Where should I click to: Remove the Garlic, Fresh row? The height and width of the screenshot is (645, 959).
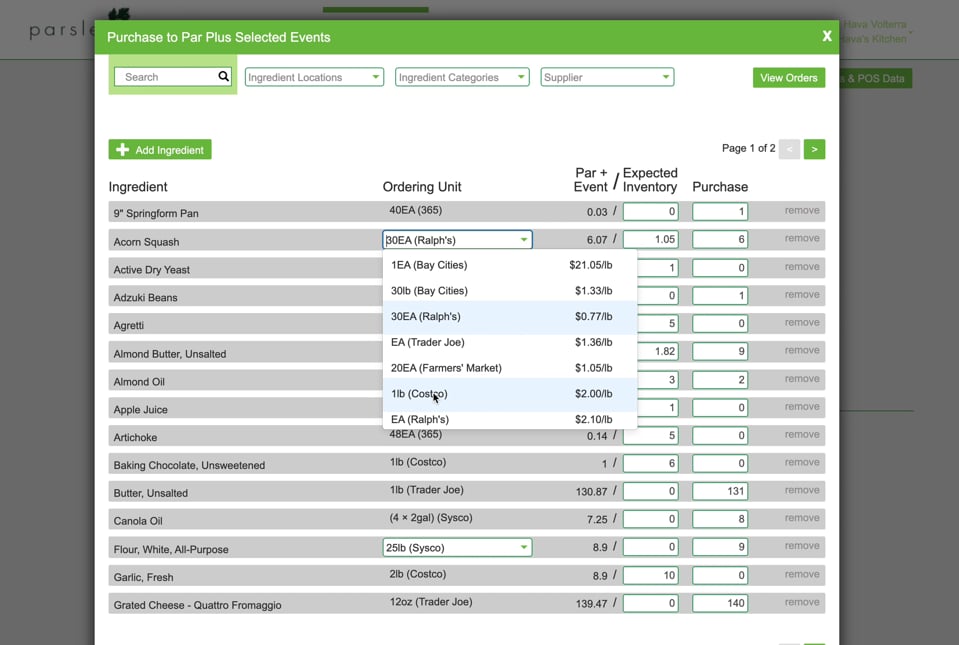[801, 574]
